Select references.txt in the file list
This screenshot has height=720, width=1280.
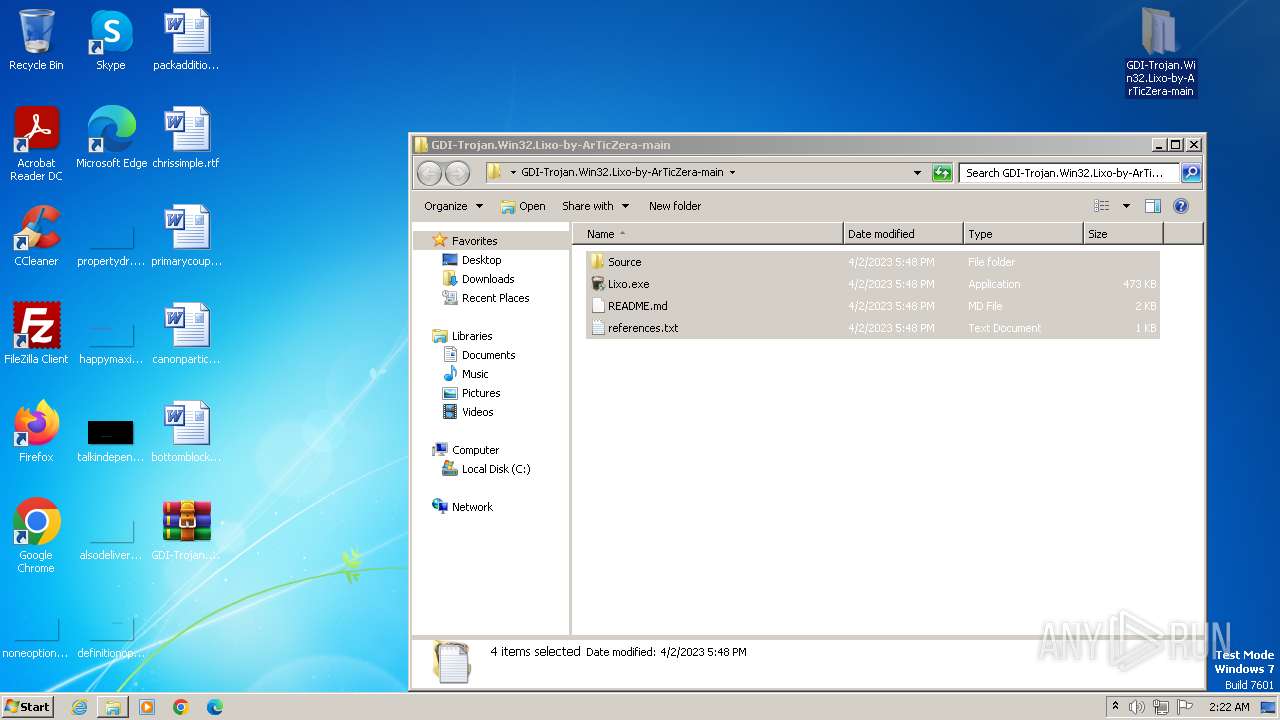pyautogui.click(x=872, y=328)
